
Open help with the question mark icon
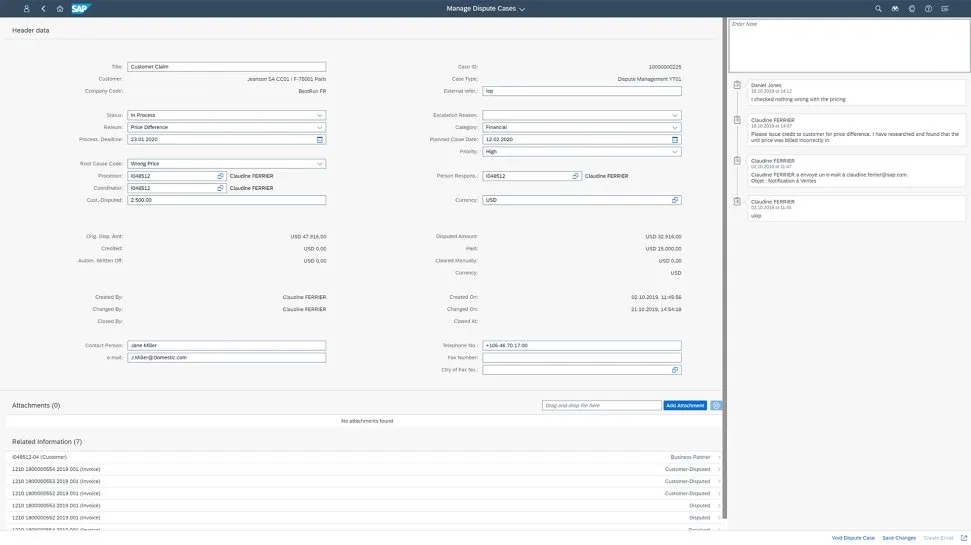(929, 8)
